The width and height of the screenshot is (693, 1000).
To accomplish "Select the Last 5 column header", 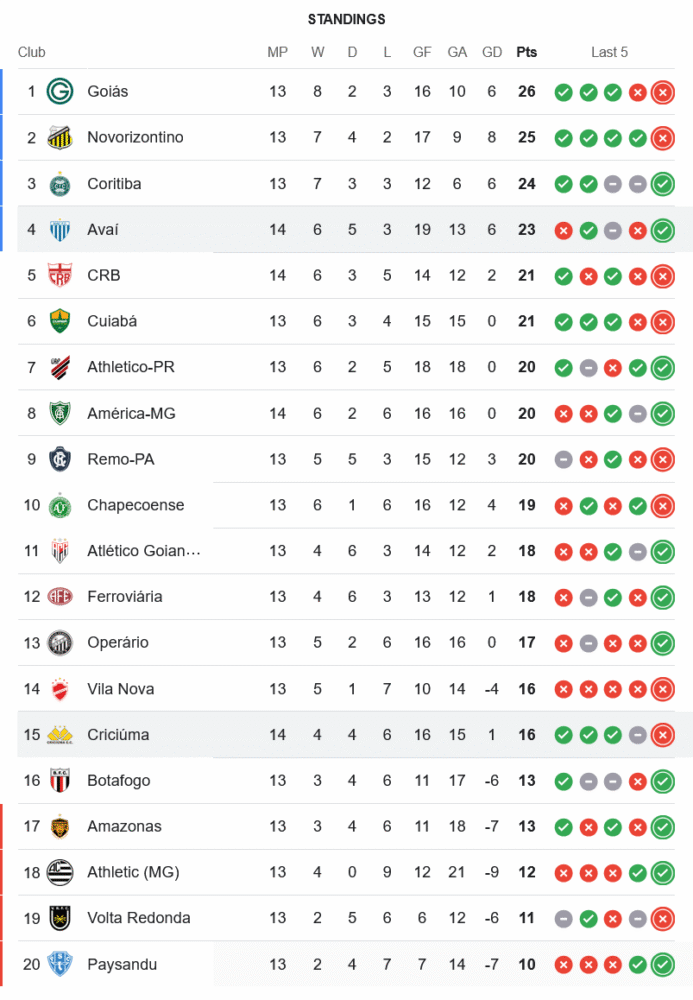I will coord(609,52).
